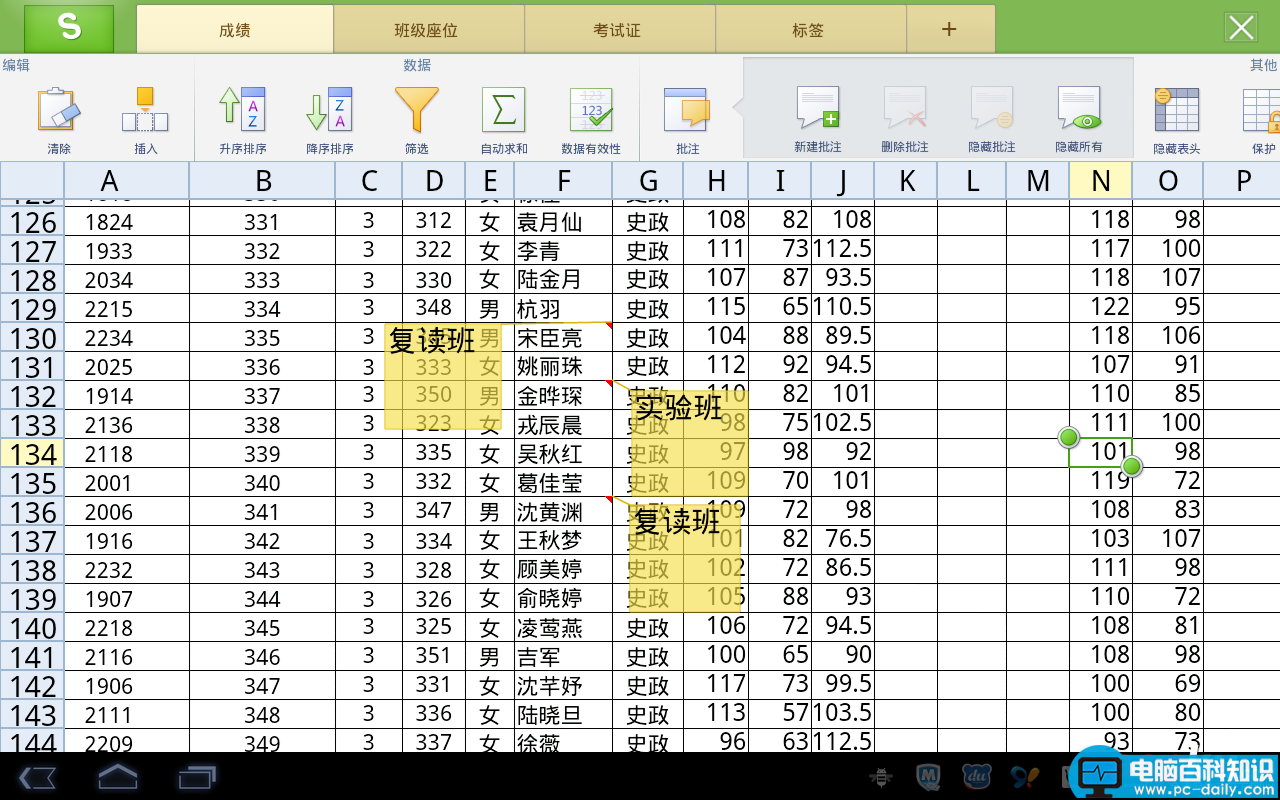Open the 筛选 filter funnel

416,110
